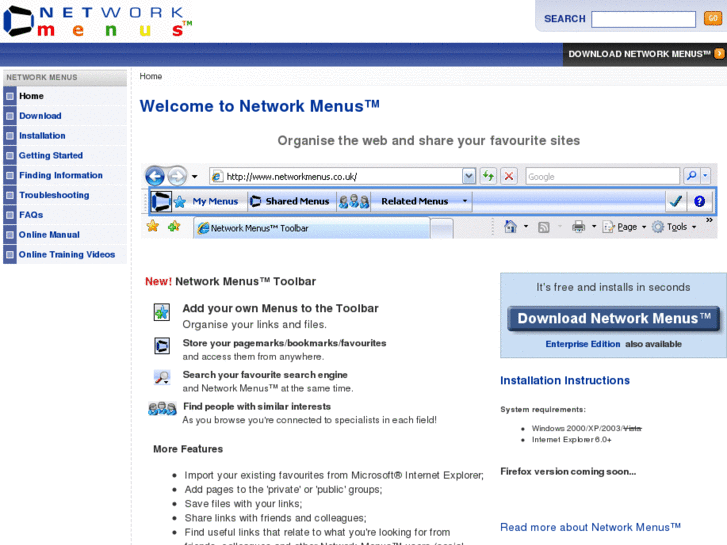The image size is (727, 545).
Task: Click the magnifier search icon
Action: point(691,176)
